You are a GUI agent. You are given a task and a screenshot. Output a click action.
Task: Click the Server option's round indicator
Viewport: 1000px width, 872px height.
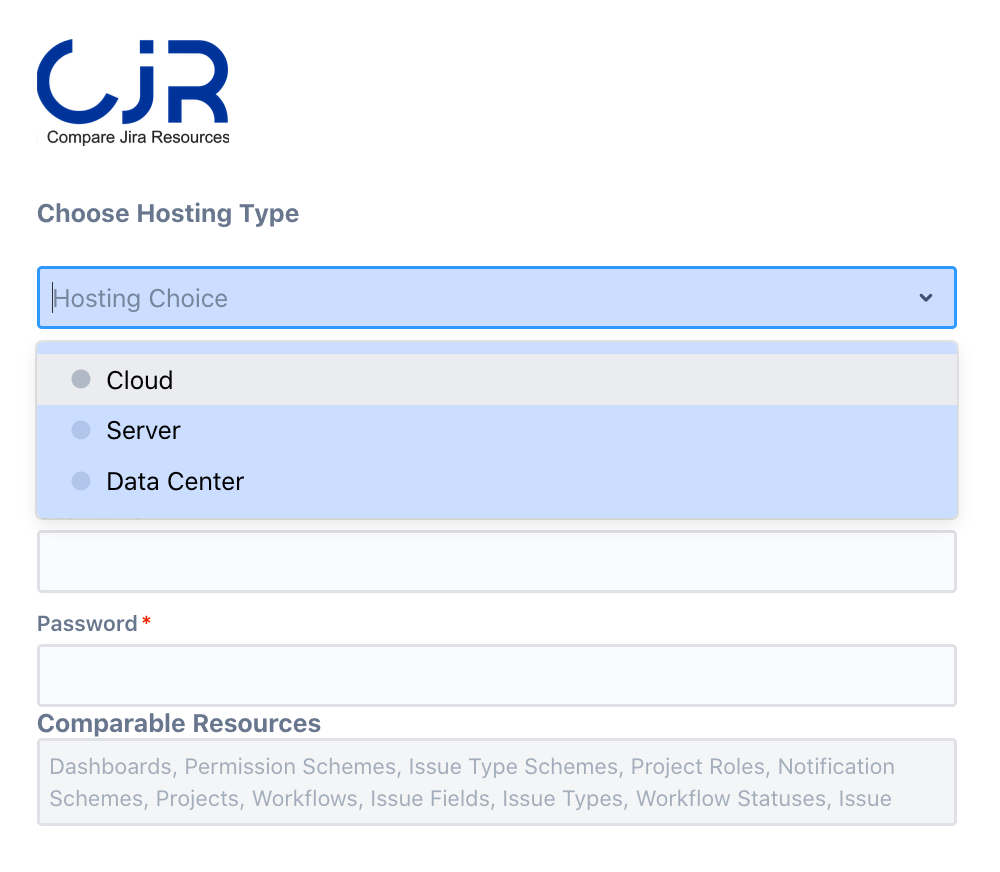81,430
